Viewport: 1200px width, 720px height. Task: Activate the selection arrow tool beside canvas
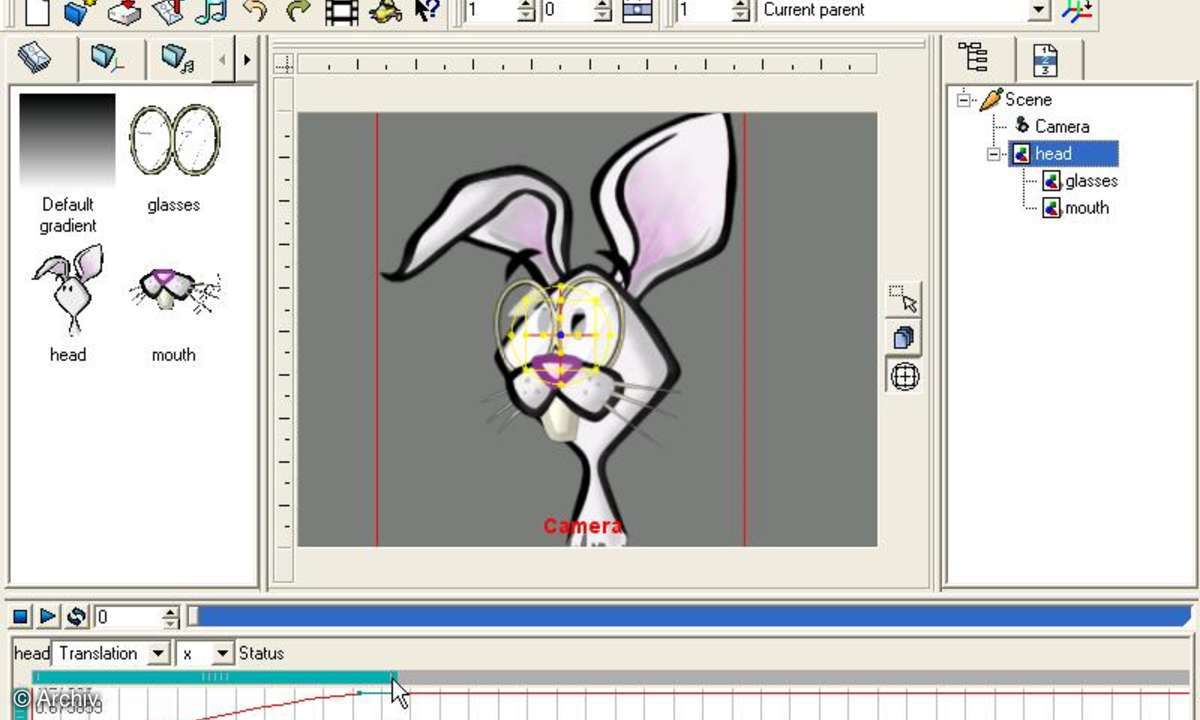point(904,300)
